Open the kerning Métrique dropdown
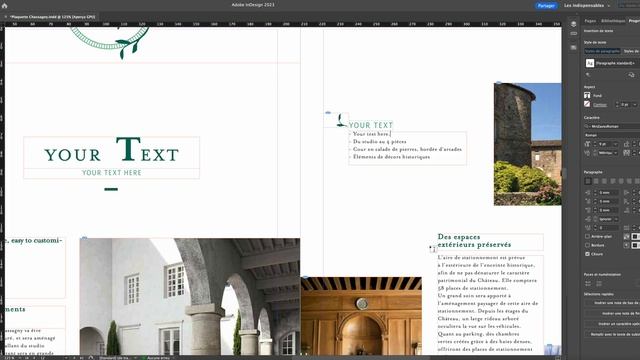Screen dimensions: 640x360 coord(616,153)
